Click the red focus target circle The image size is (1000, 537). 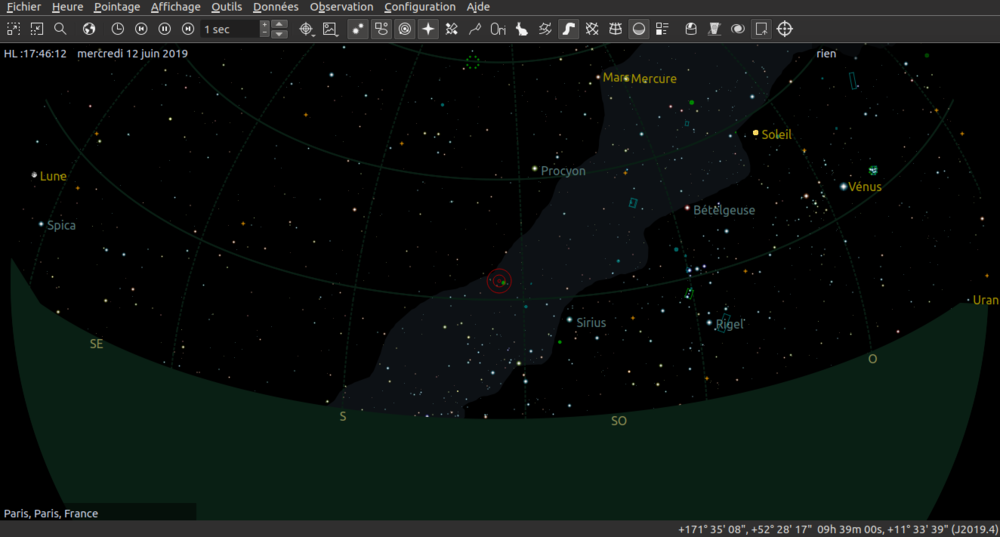(x=499, y=281)
